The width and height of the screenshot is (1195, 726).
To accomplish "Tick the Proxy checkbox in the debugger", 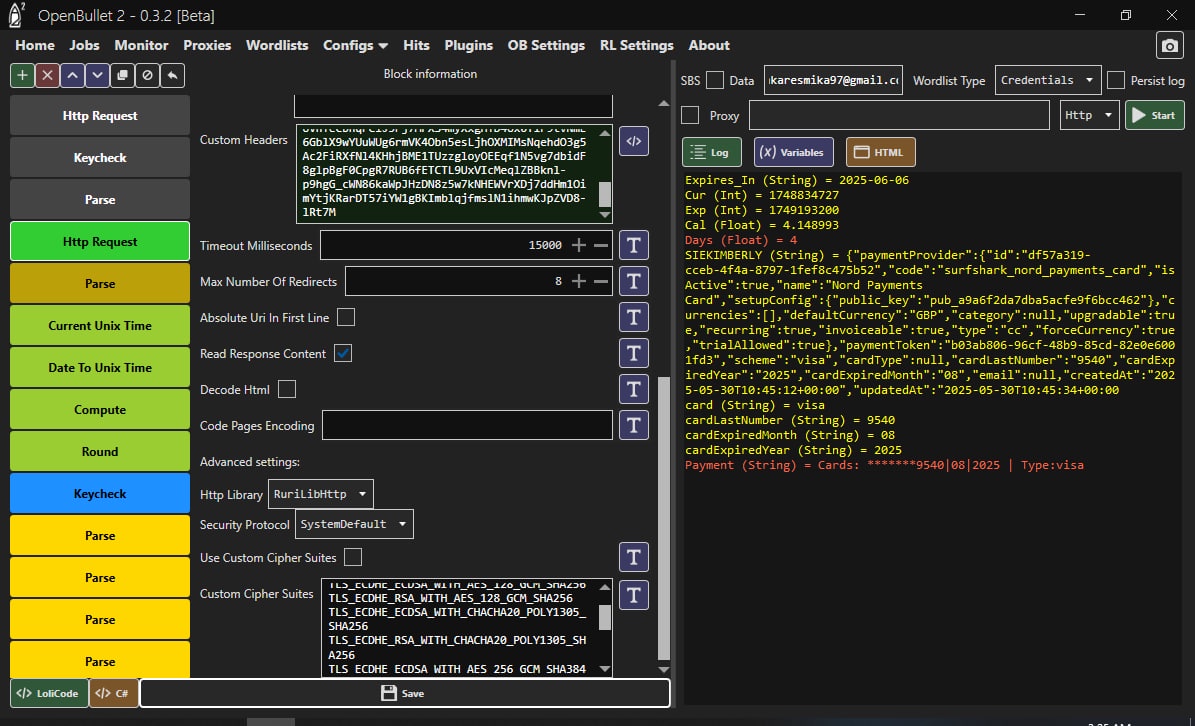I will 690,115.
